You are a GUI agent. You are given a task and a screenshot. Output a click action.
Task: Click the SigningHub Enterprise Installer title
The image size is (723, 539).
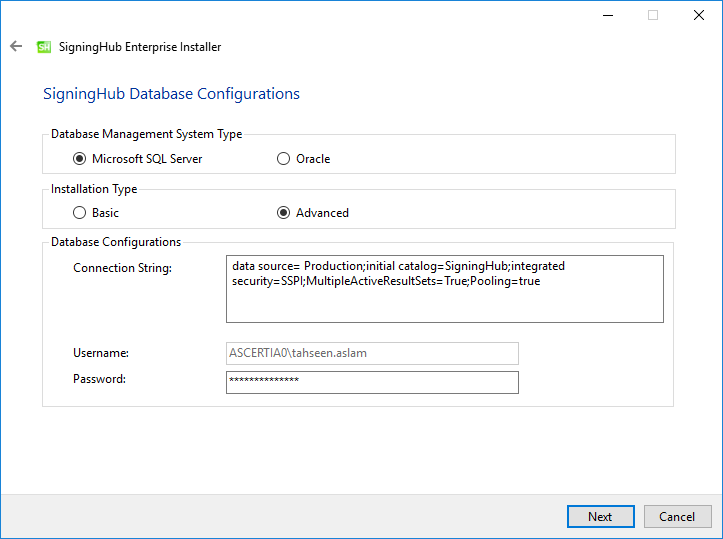[x=140, y=47]
